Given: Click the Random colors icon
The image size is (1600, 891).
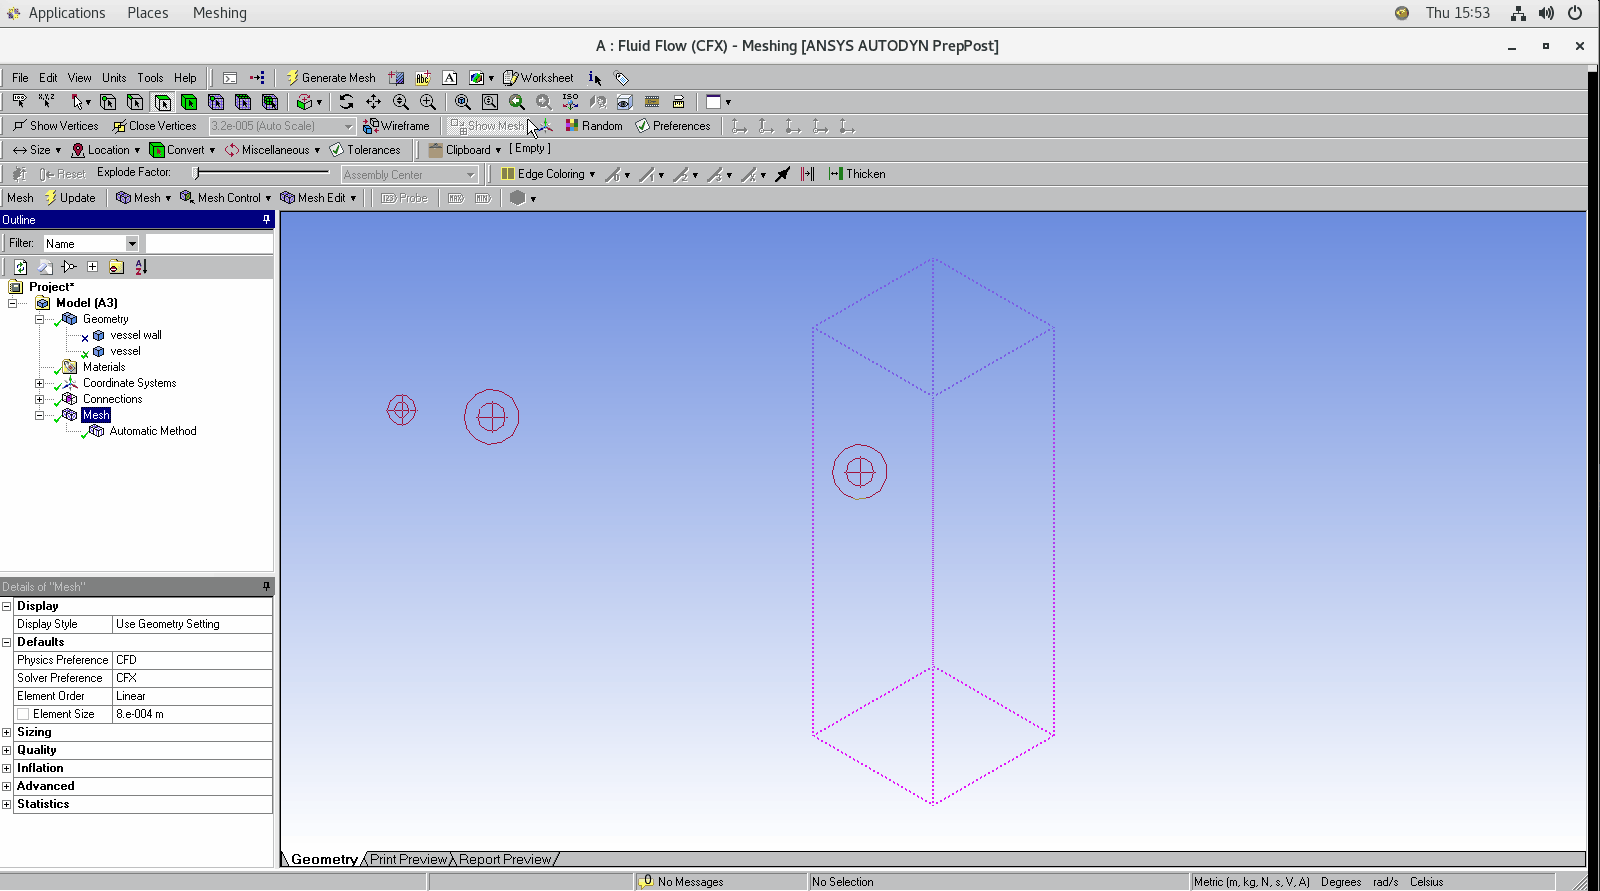Looking at the screenshot, I should pos(594,126).
